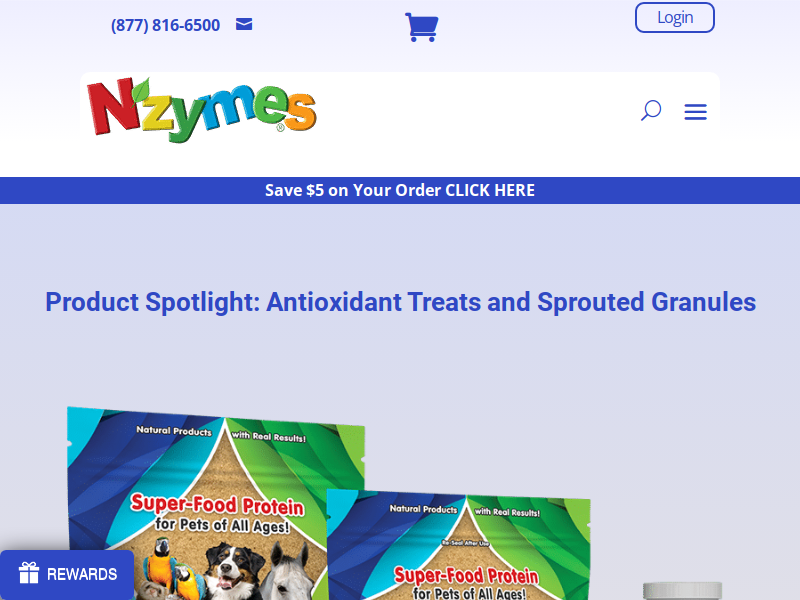Click the registered trademark symbol on logo

(x=281, y=127)
